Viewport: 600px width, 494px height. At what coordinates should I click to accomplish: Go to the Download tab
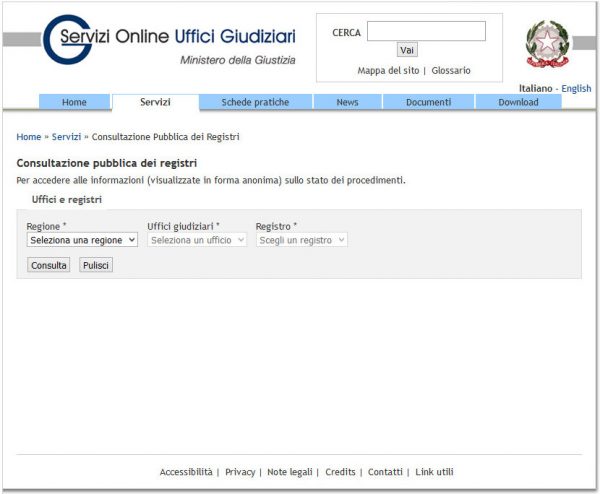[518, 102]
